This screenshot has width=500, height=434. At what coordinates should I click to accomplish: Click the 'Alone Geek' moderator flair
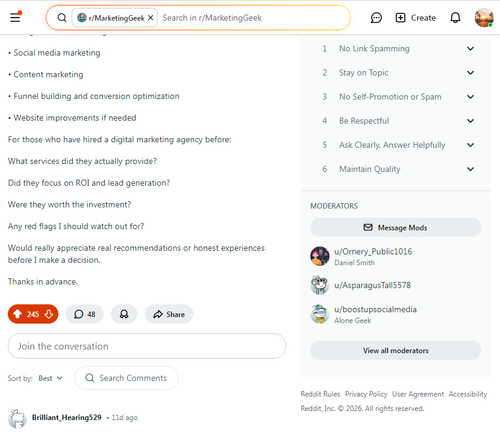tap(353, 320)
